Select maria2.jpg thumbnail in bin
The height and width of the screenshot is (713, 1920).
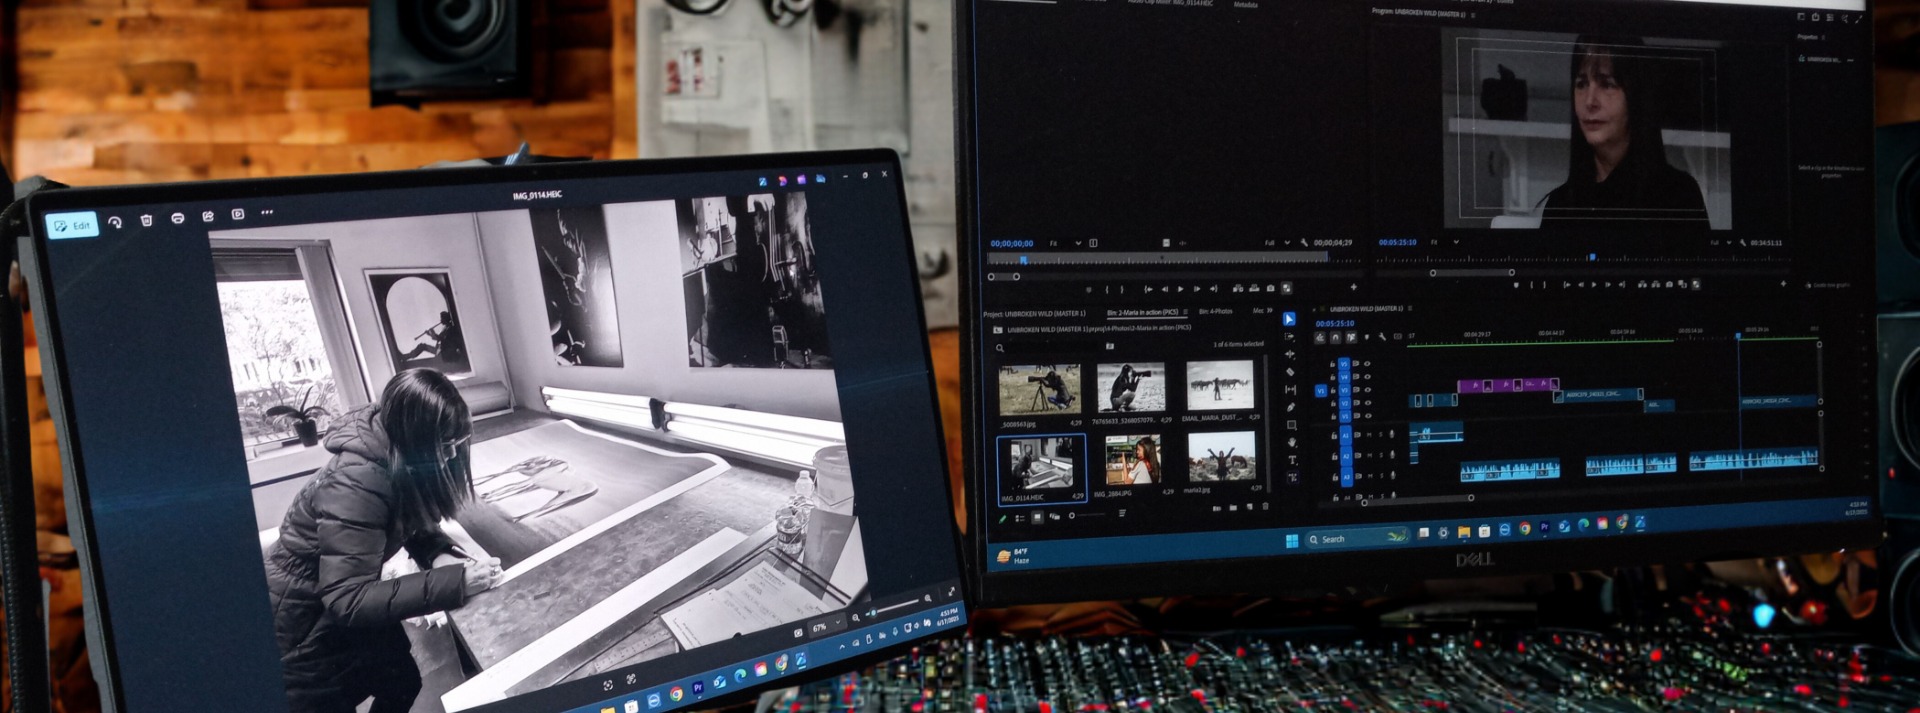1221,456
